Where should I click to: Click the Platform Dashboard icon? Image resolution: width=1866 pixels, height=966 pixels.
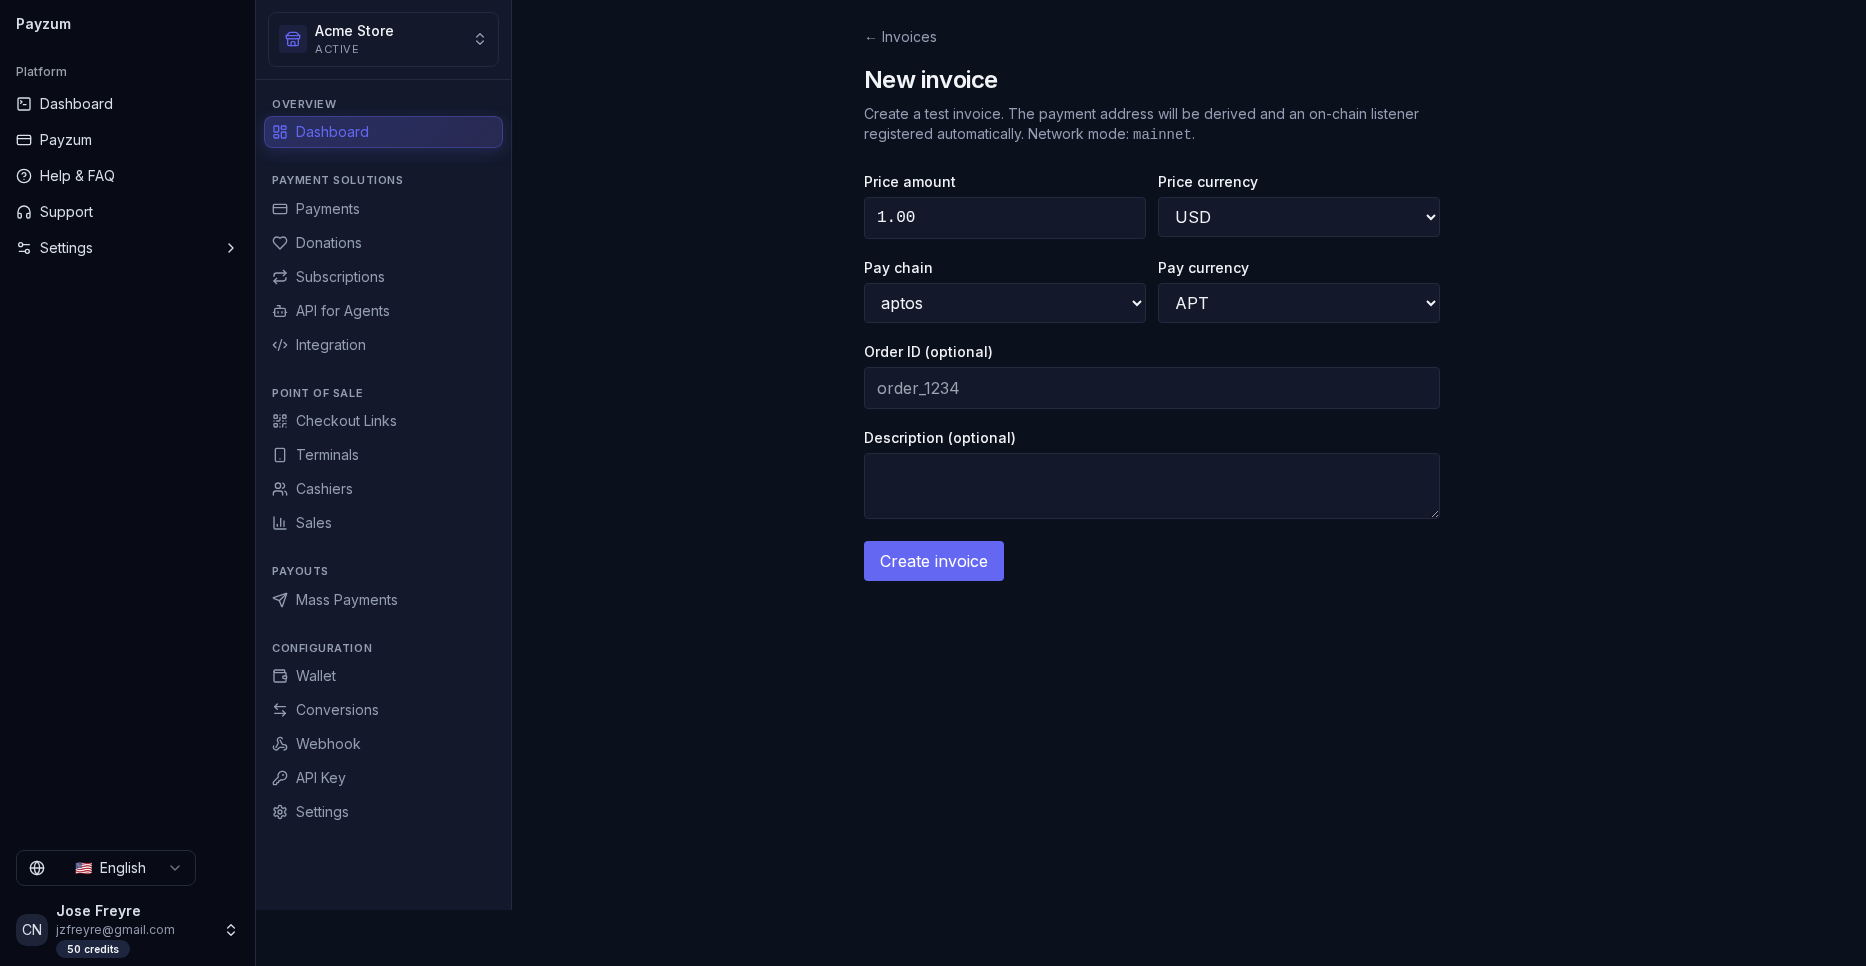[x=24, y=104]
